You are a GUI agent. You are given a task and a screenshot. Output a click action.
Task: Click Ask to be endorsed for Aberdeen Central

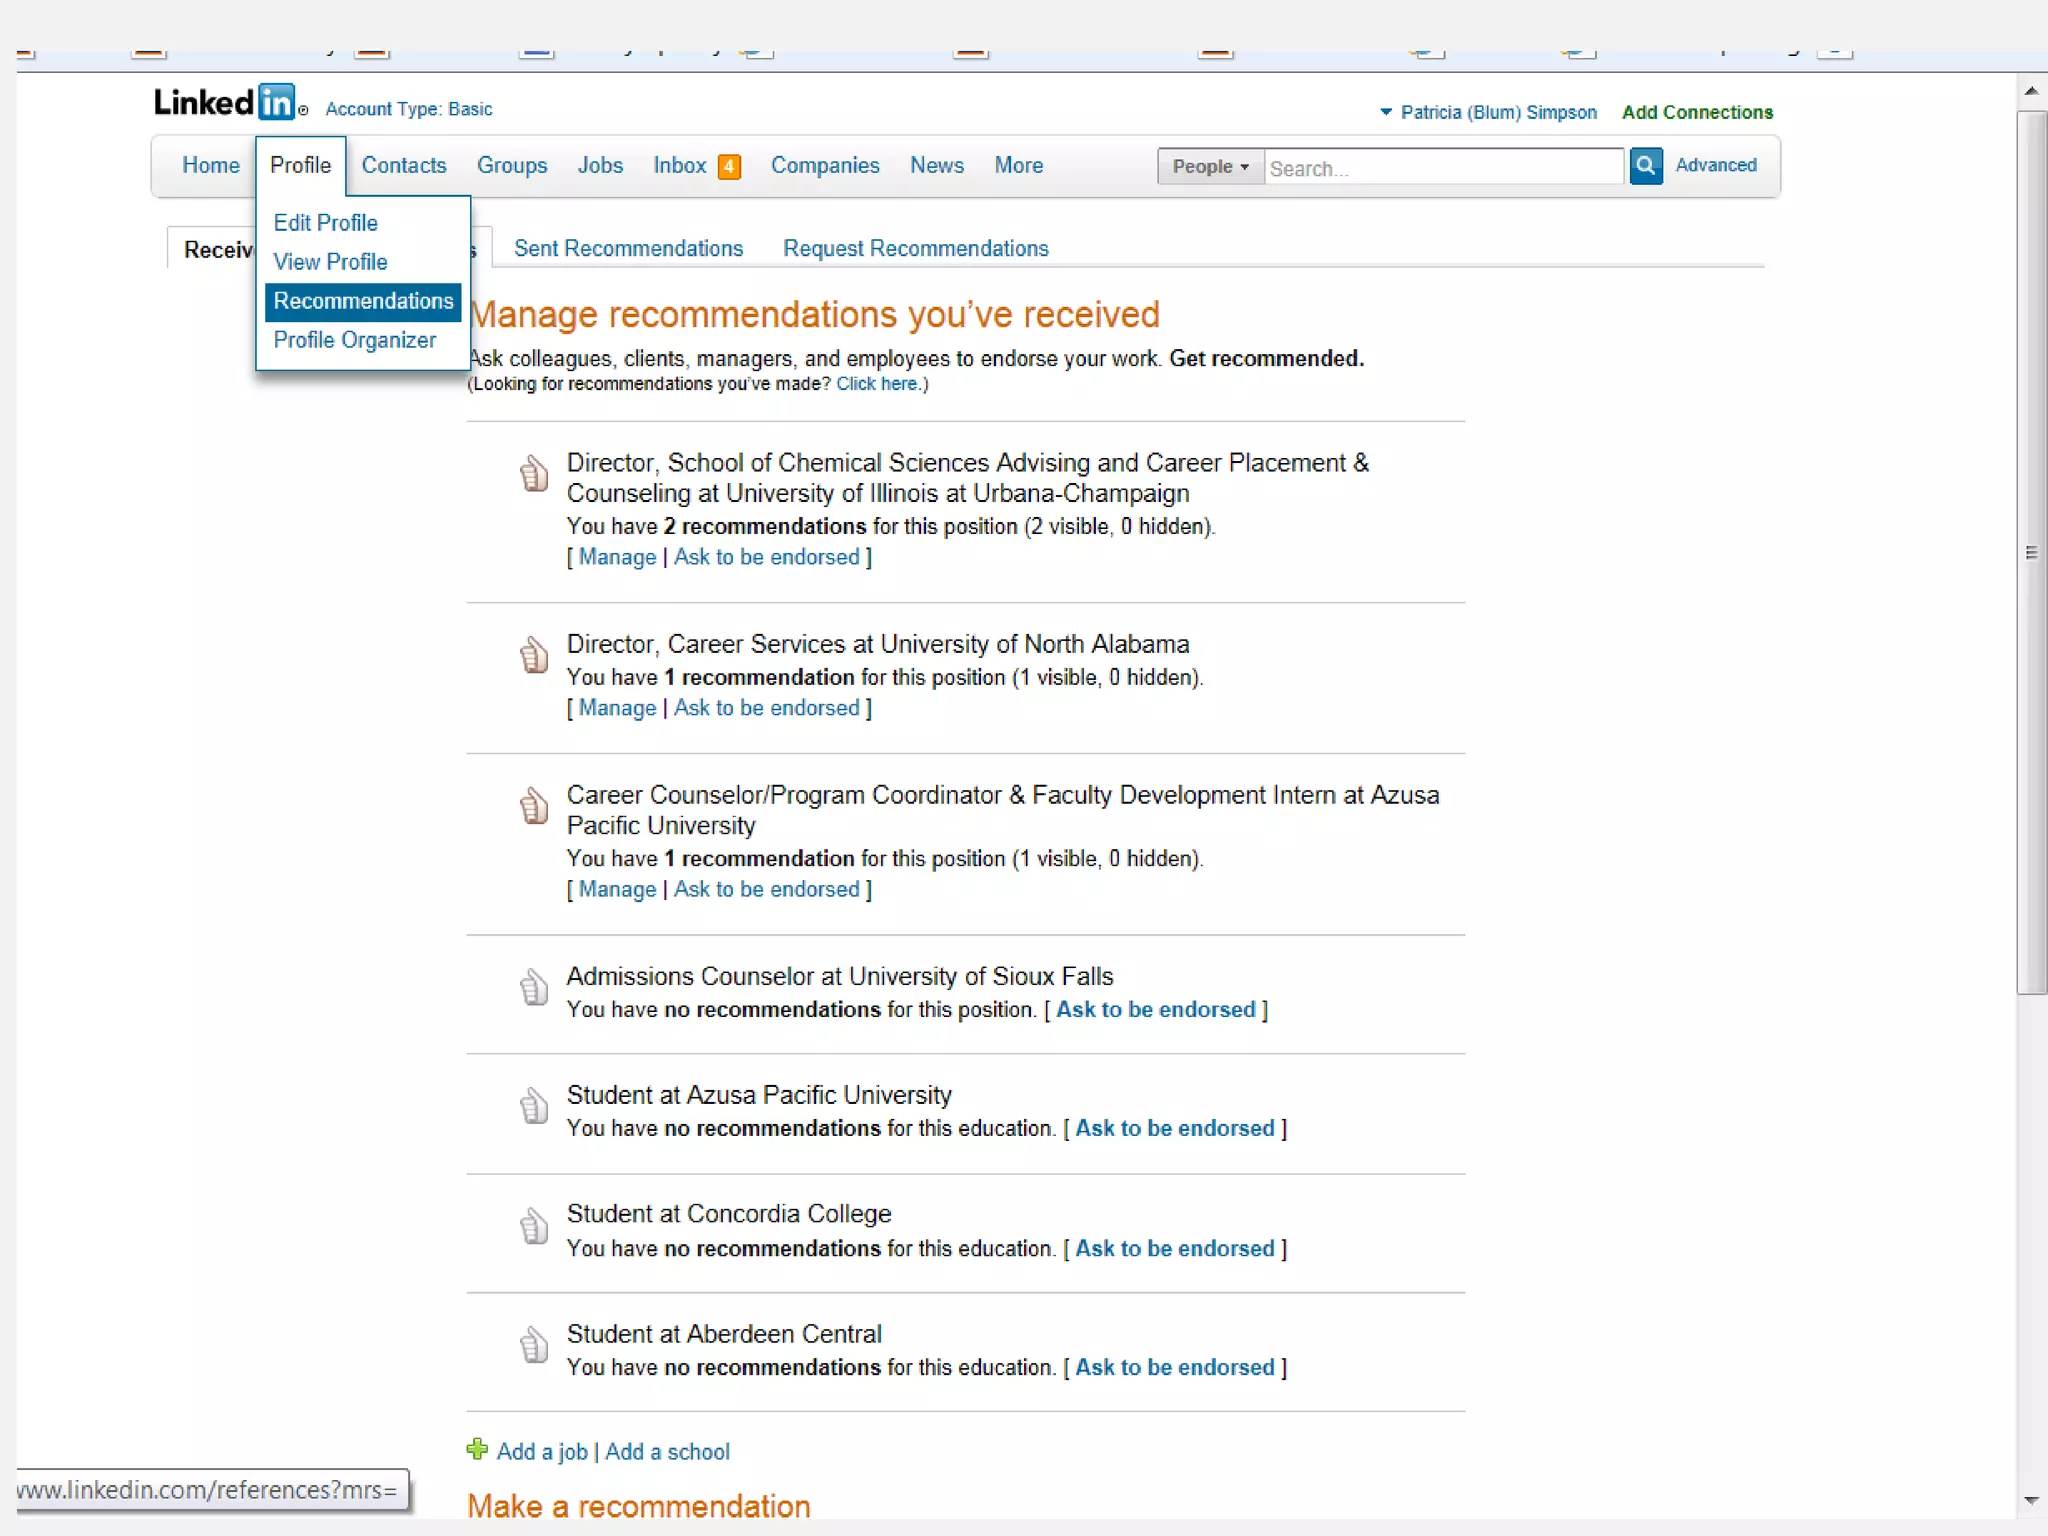[x=1174, y=1368]
